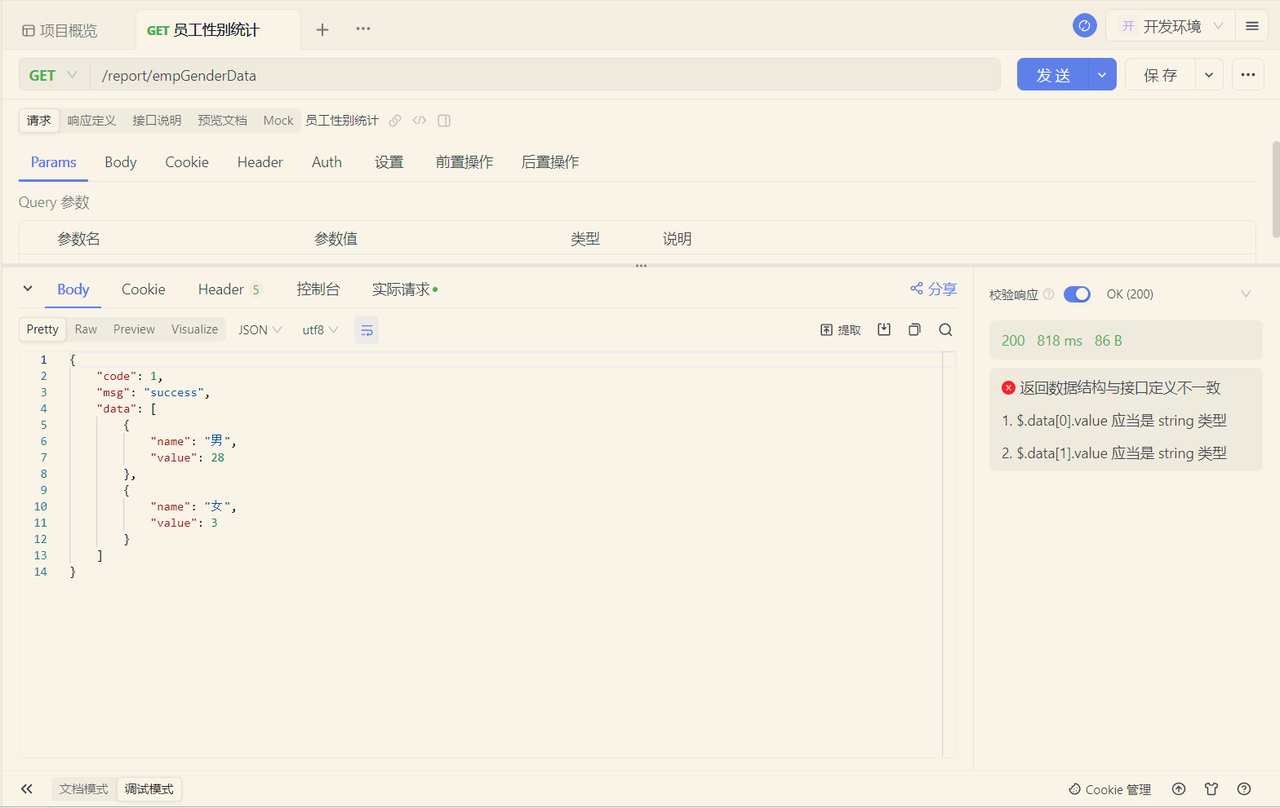Open the GET method dropdown
This screenshot has width=1280, height=808.
click(52, 74)
